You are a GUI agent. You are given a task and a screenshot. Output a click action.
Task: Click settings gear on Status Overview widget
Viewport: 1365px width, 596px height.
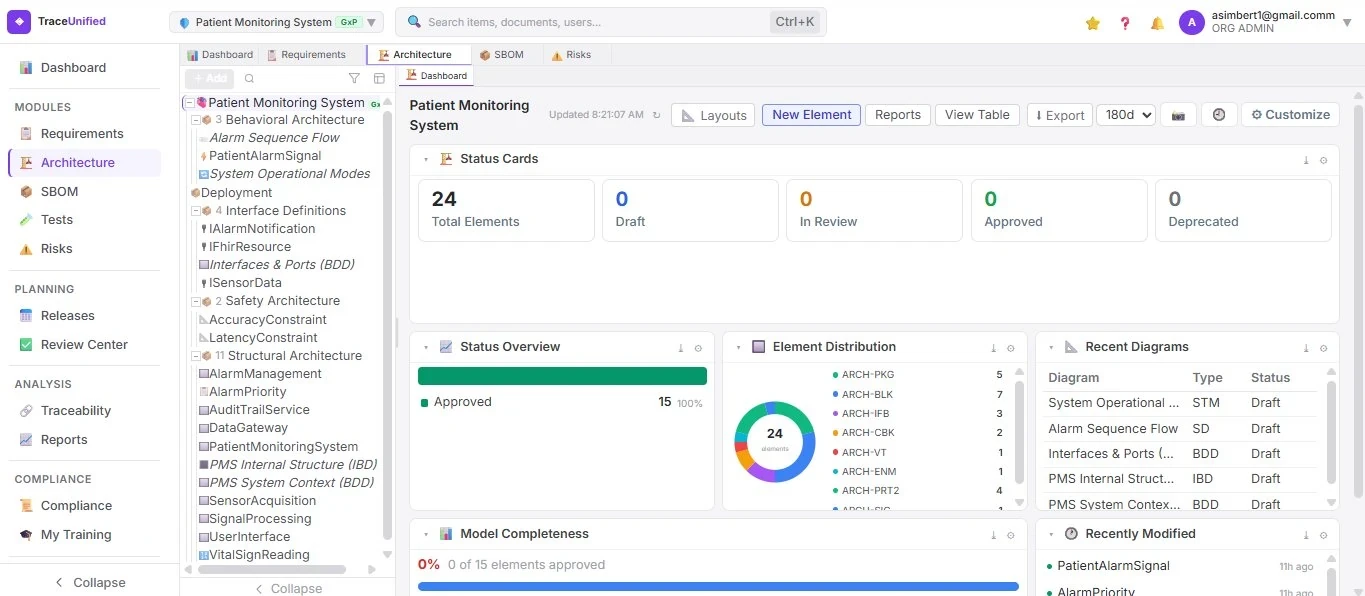(x=698, y=348)
